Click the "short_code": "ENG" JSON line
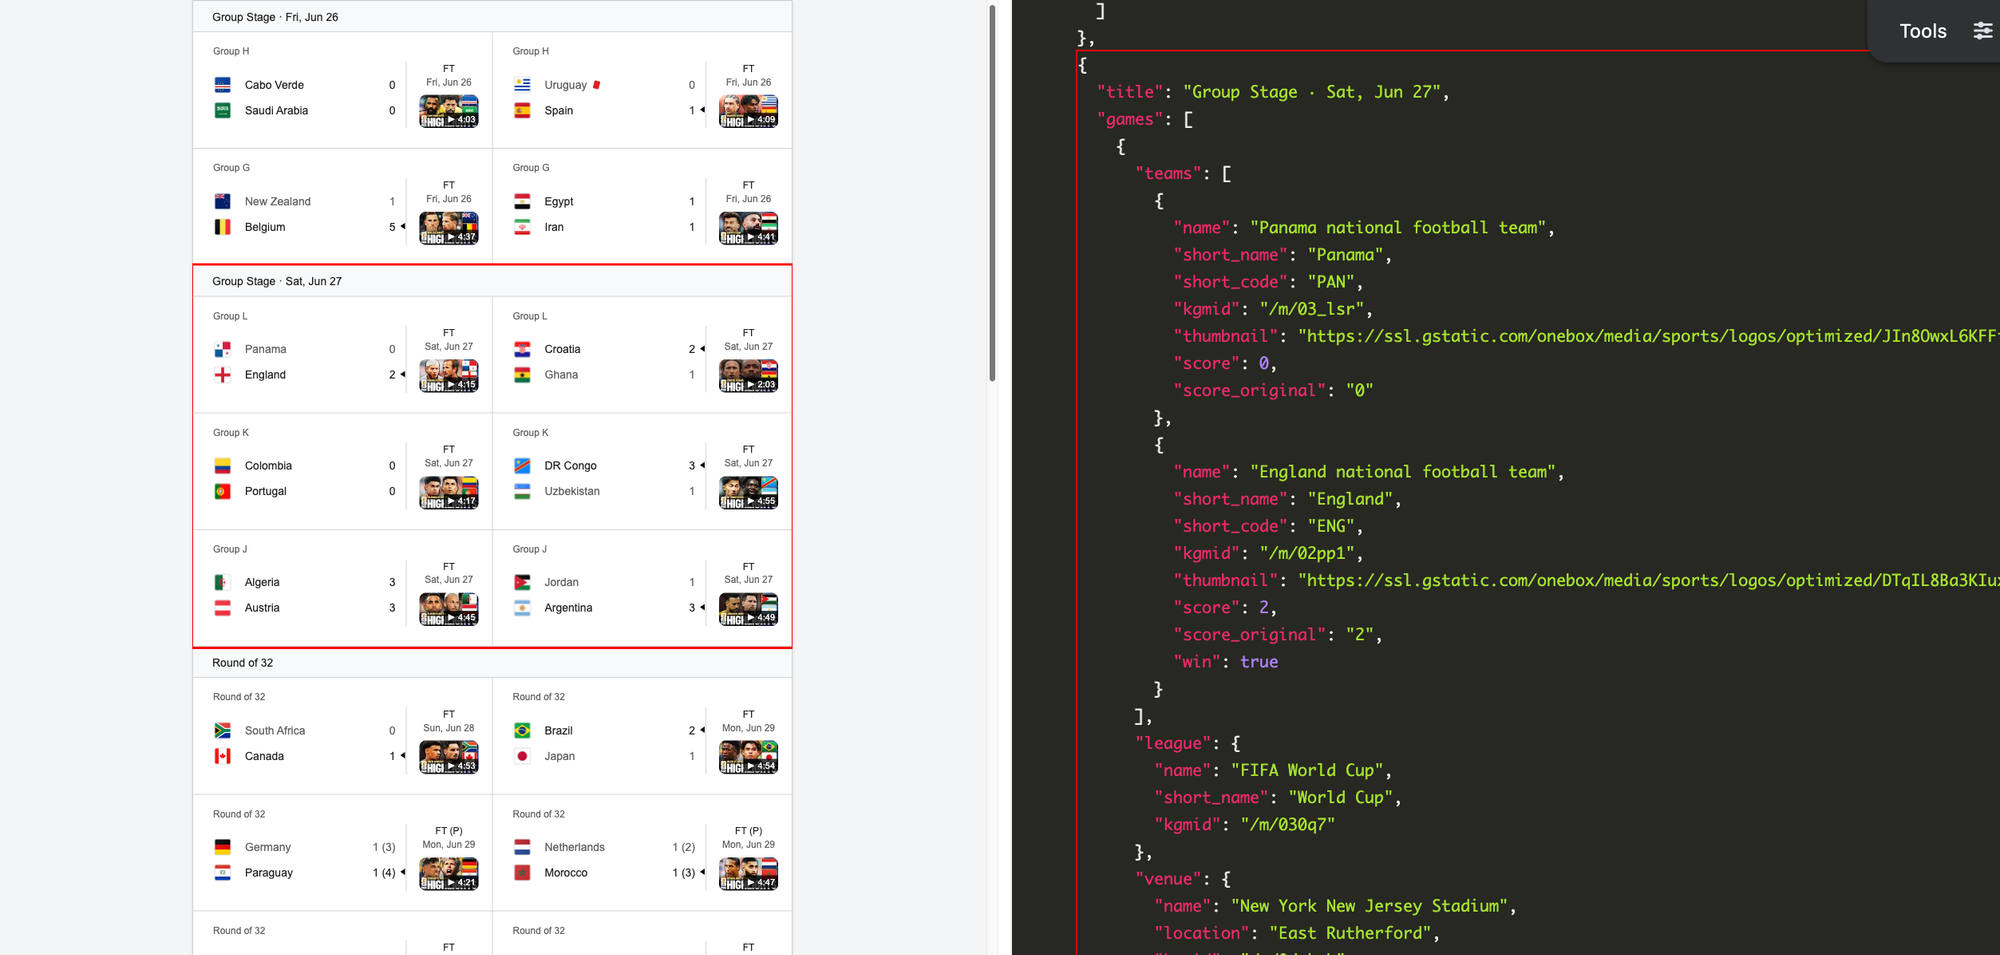 pyautogui.click(x=1268, y=526)
